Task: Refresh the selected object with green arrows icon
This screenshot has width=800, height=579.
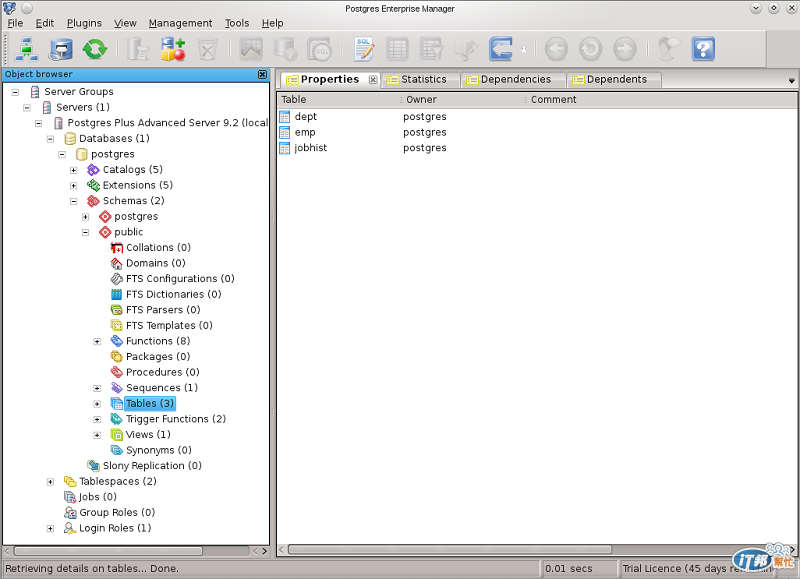Action: coord(95,49)
